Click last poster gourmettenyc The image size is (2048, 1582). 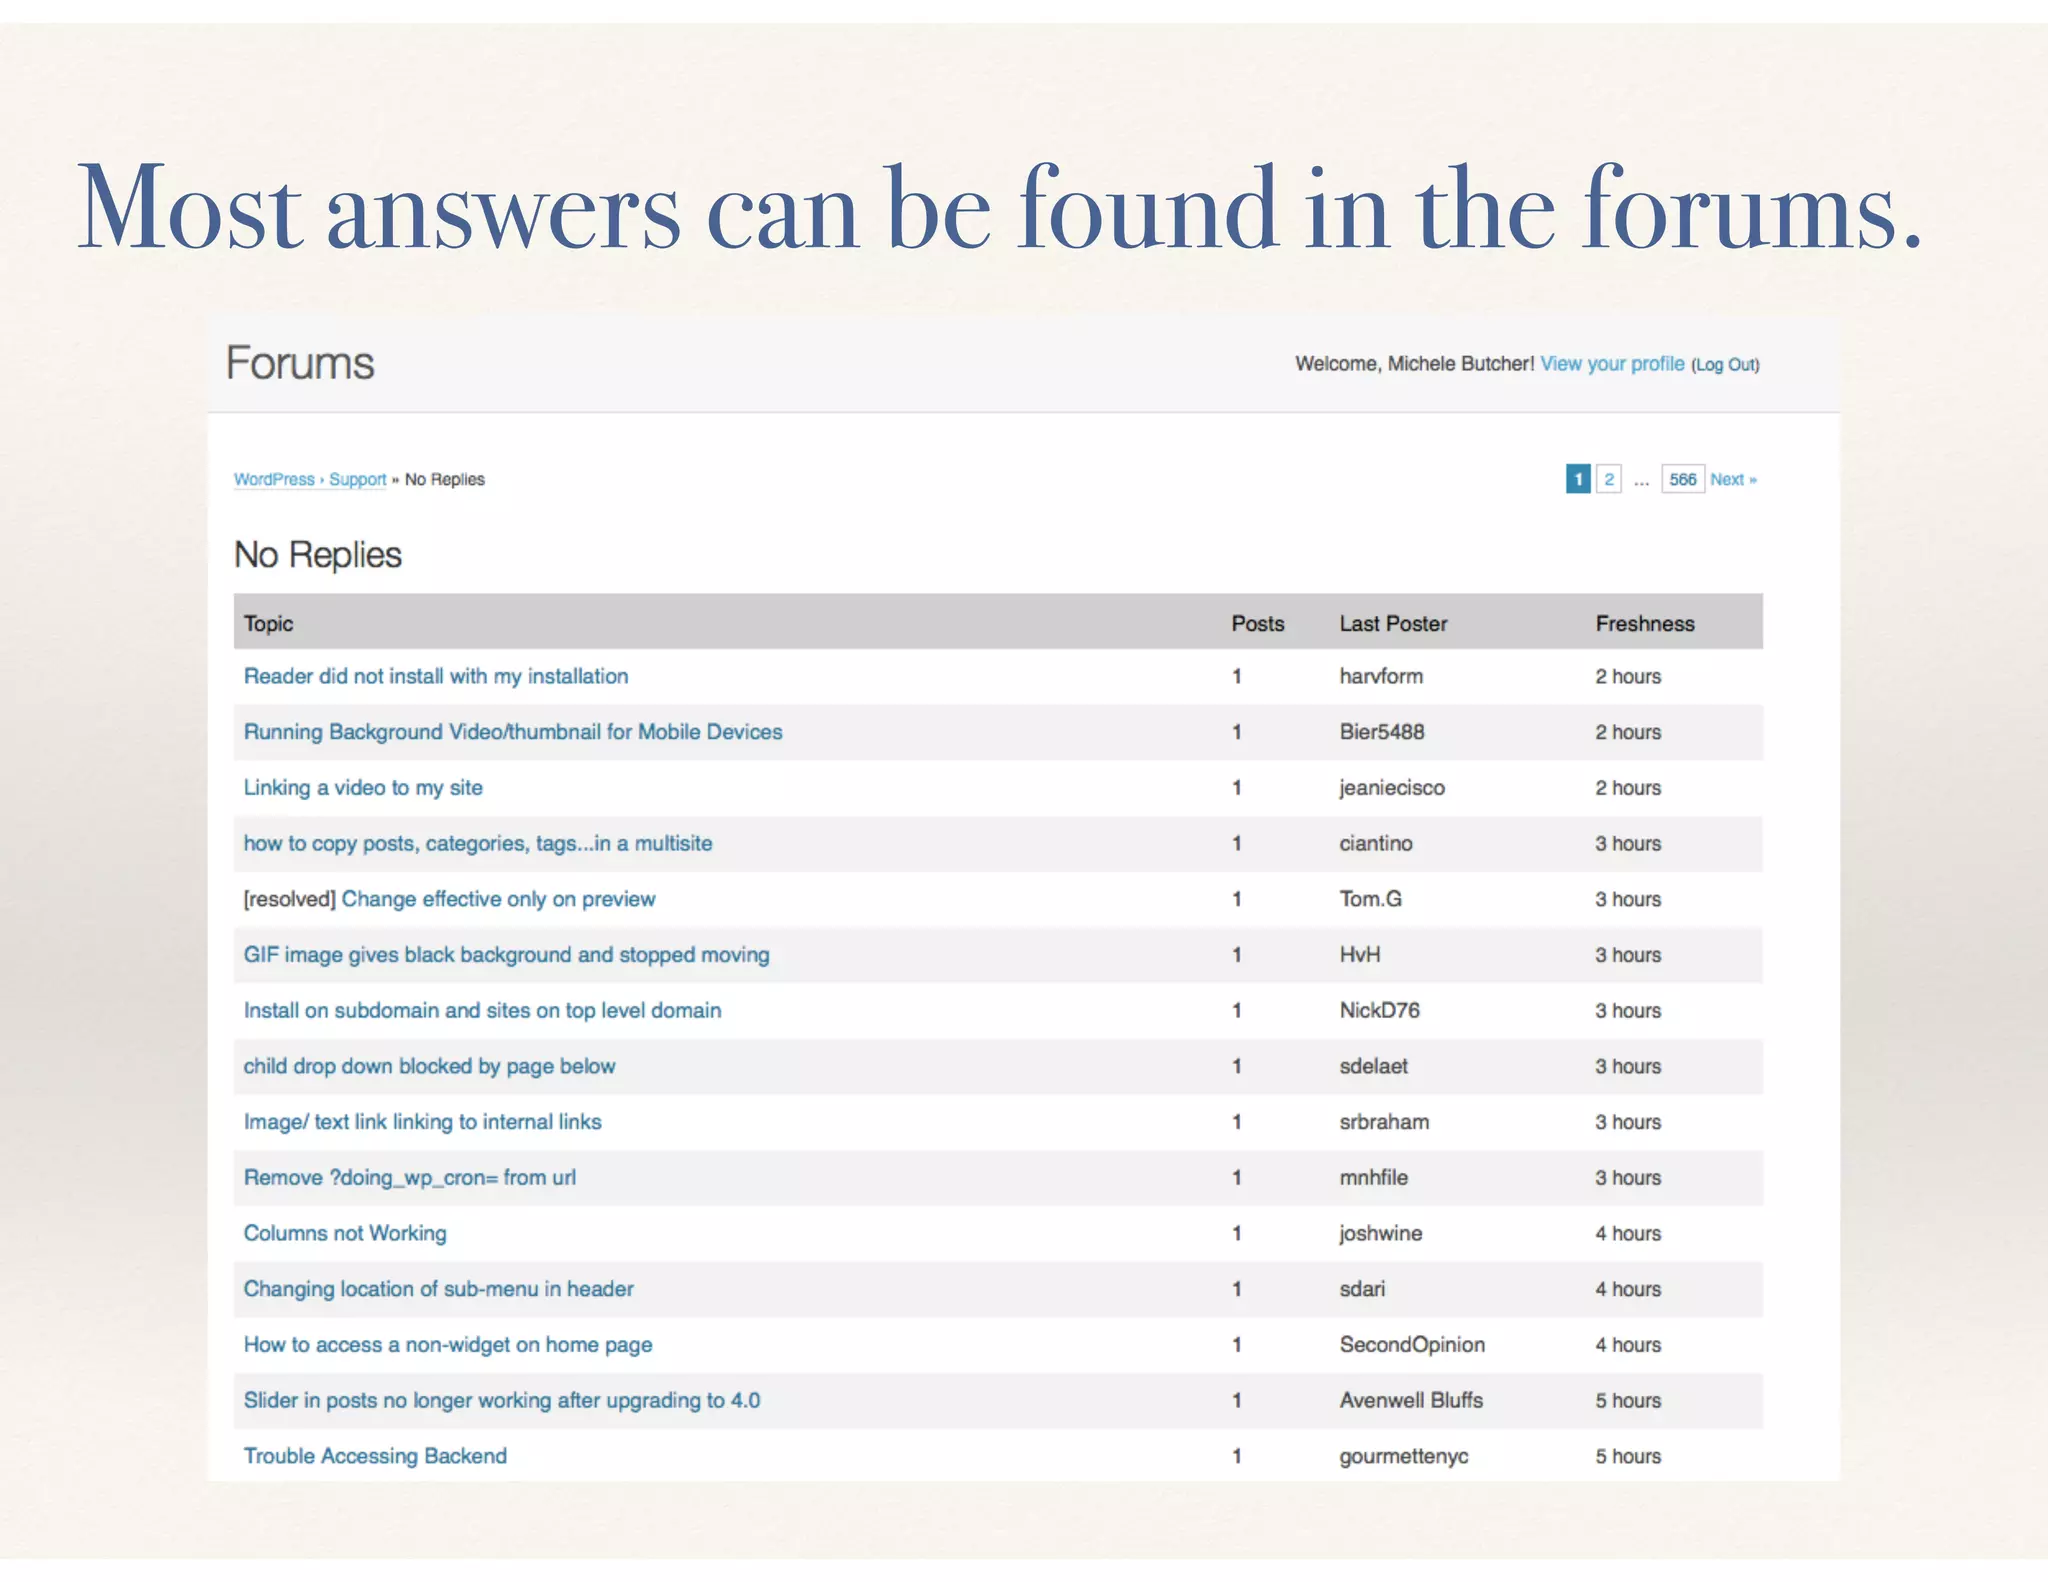[x=1404, y=1456]
